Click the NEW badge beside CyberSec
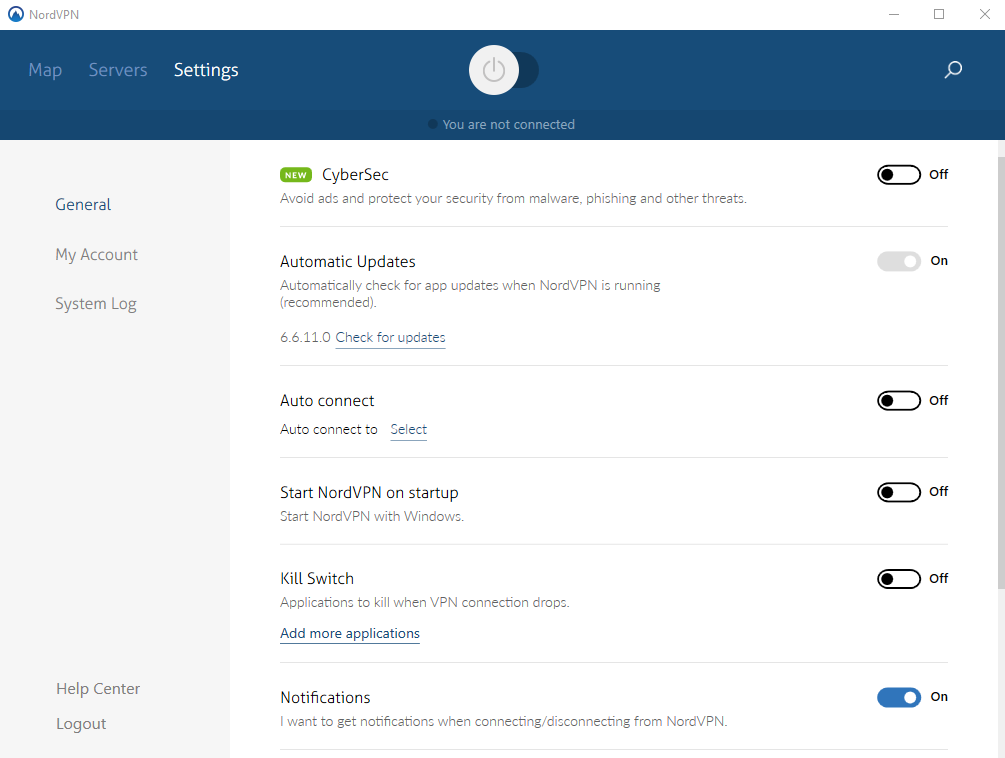 [295, 174]
